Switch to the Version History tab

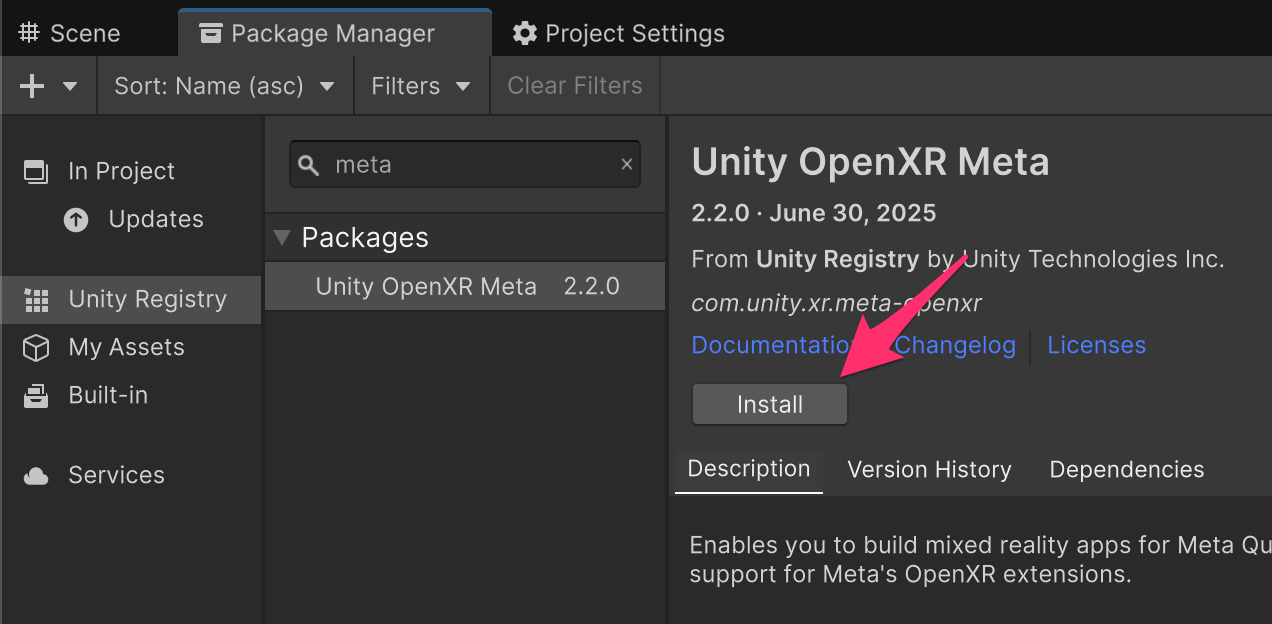point(929,470)
